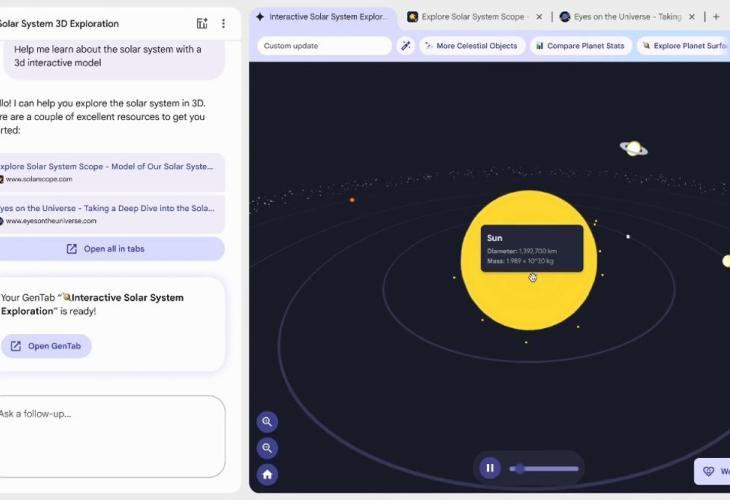Select the Explore Planet Surface chip
730x500 pixels.
pos(685,46)
